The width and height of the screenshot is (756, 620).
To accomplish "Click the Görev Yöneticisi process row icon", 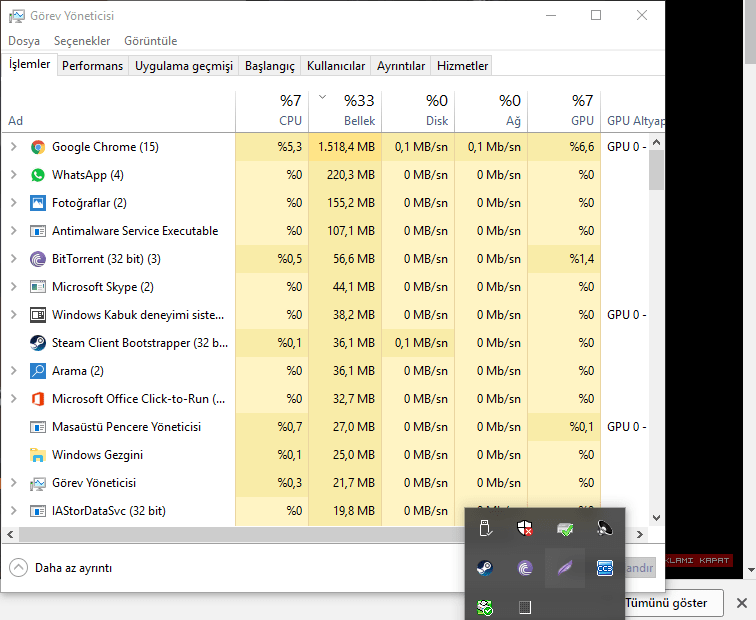I will 38,483.
